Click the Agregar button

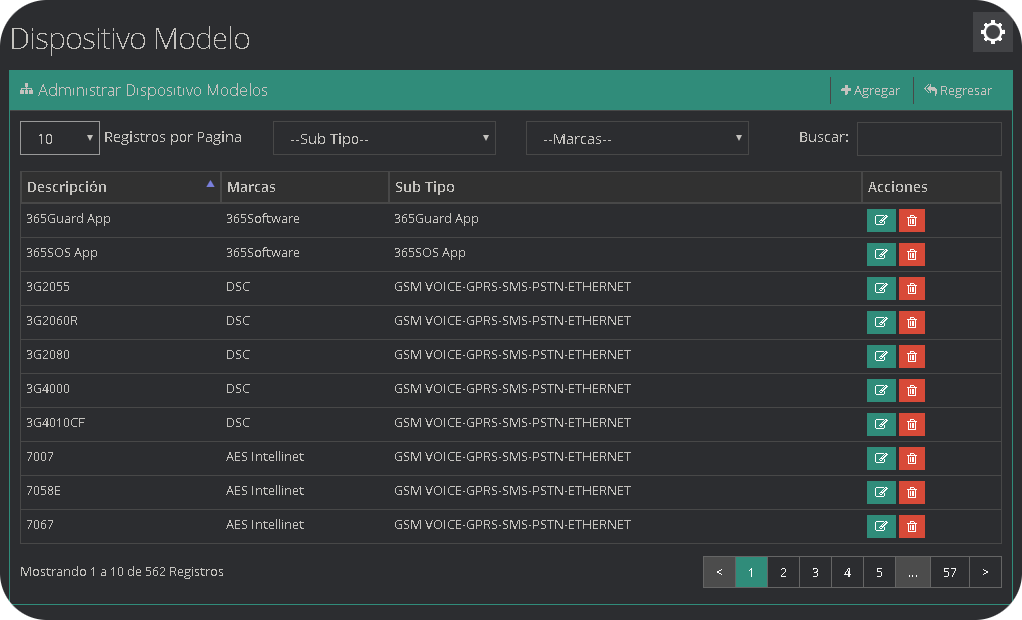(871, 90)
